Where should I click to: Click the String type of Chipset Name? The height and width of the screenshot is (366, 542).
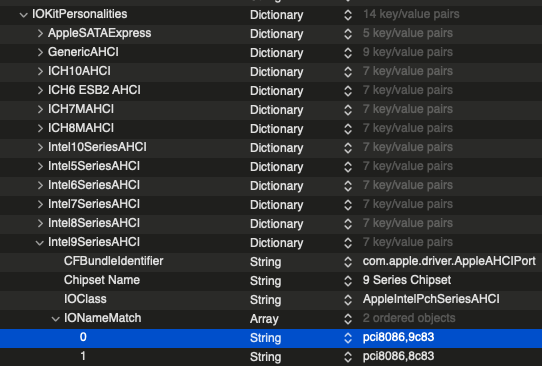tap(265, 281)
